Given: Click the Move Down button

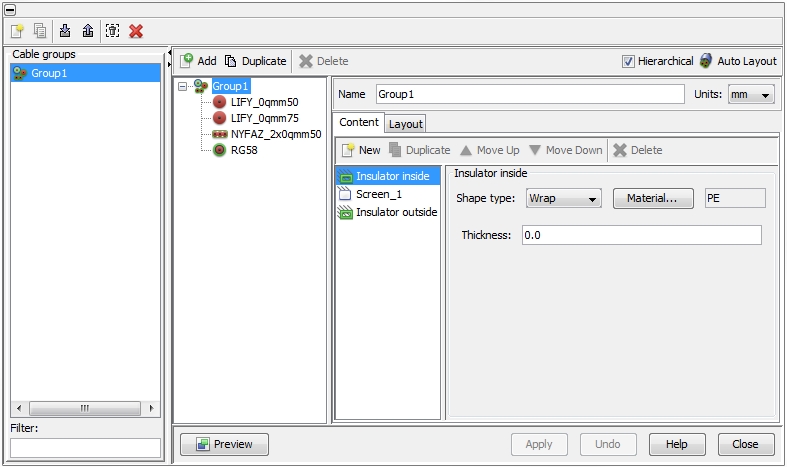Looking at the screenshot, I should tap(566, 150).
